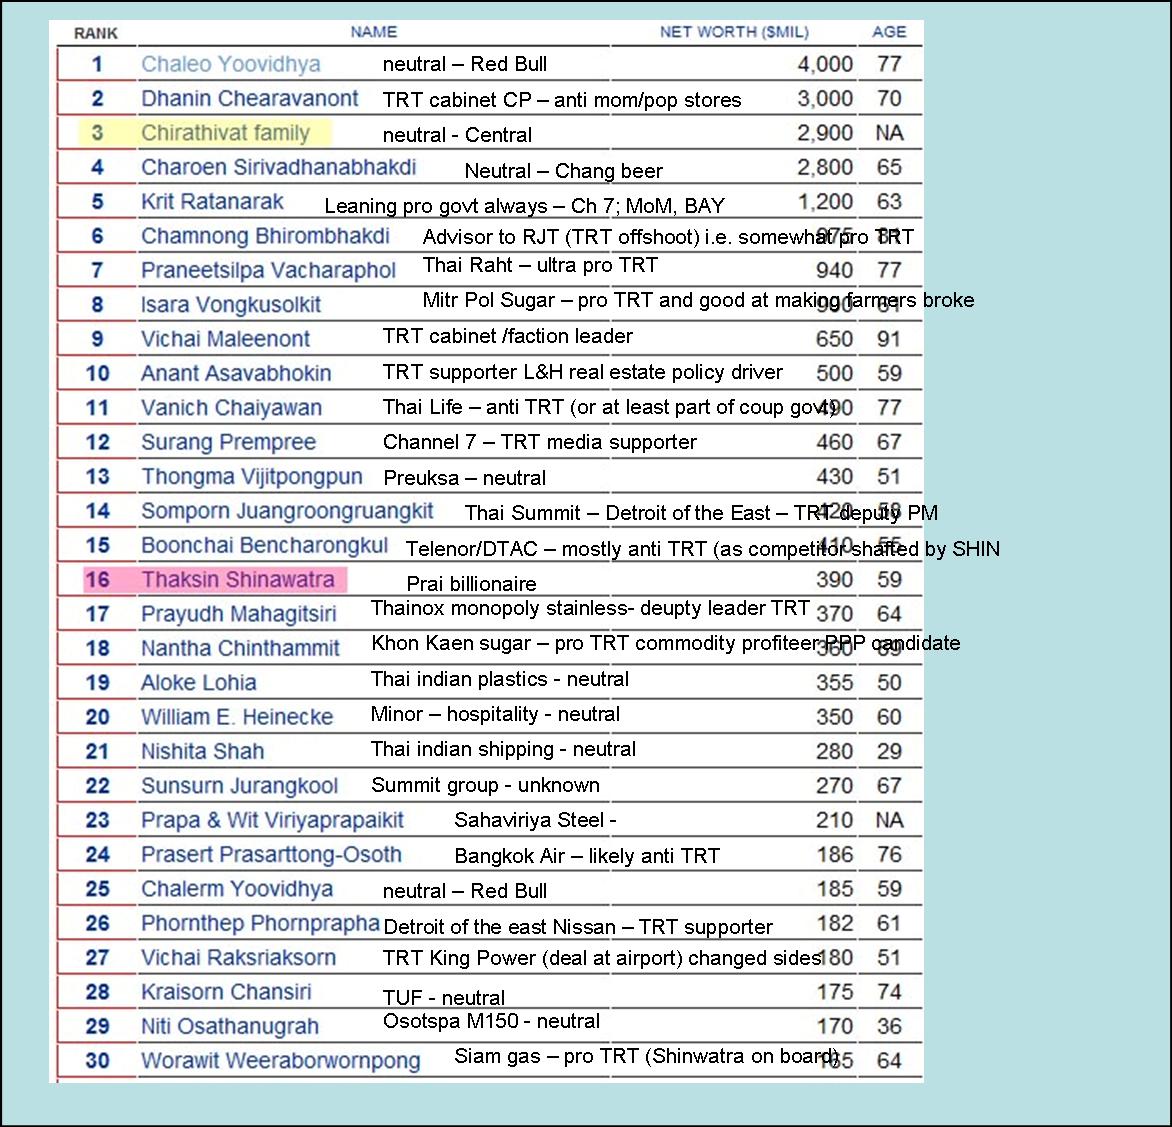Screen dimensions: 1172x1127
Task: Click the 1,200 net worth value
Action: [825, 202]
